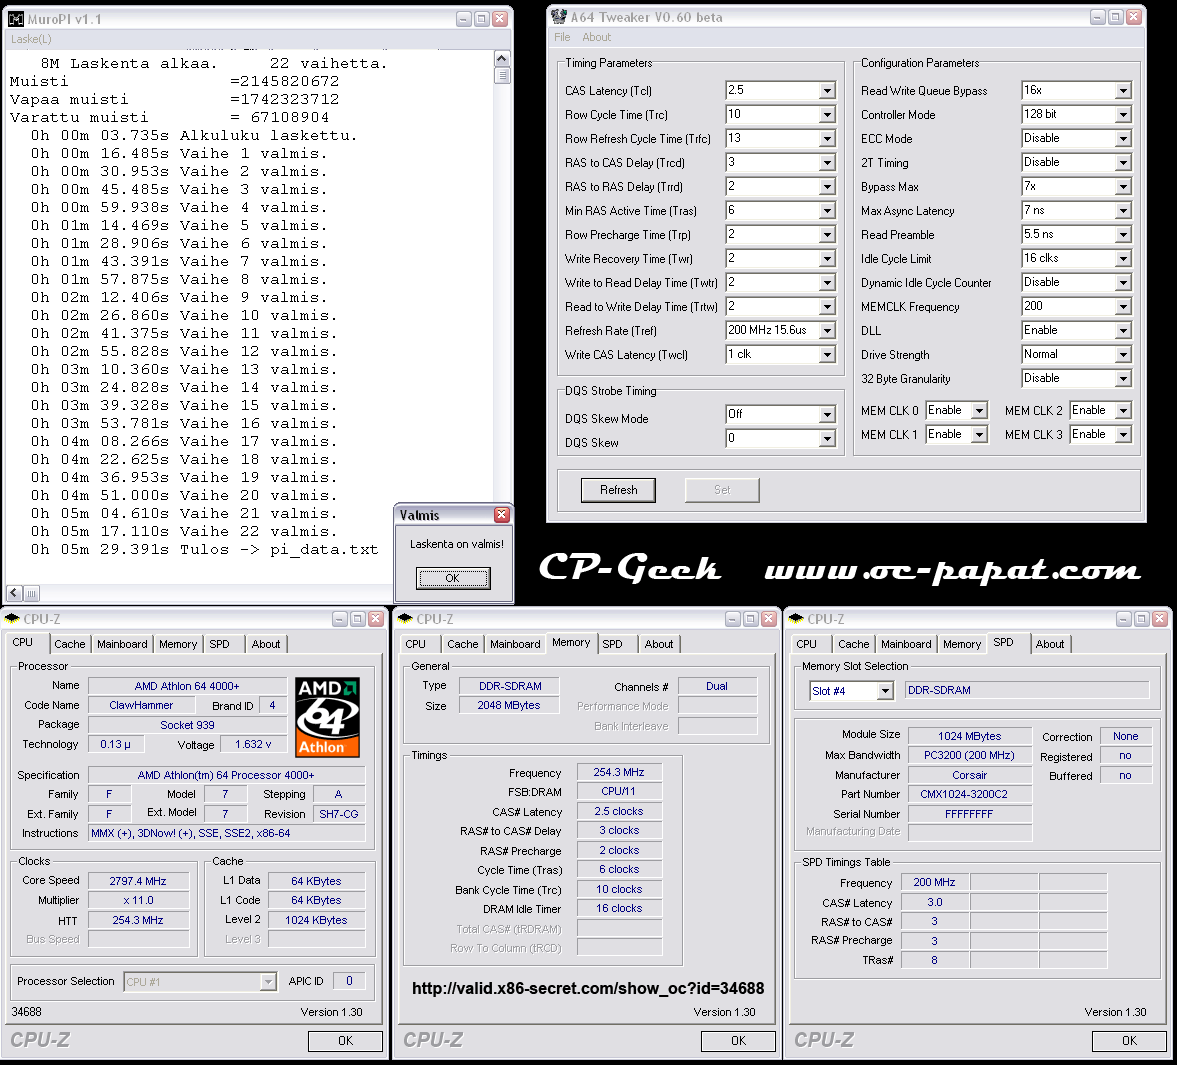The width and height of the screenshot is (1177, 1065).
Task: Click the Set button in A64 Tweaker
Action: click(x=722, y=490)
